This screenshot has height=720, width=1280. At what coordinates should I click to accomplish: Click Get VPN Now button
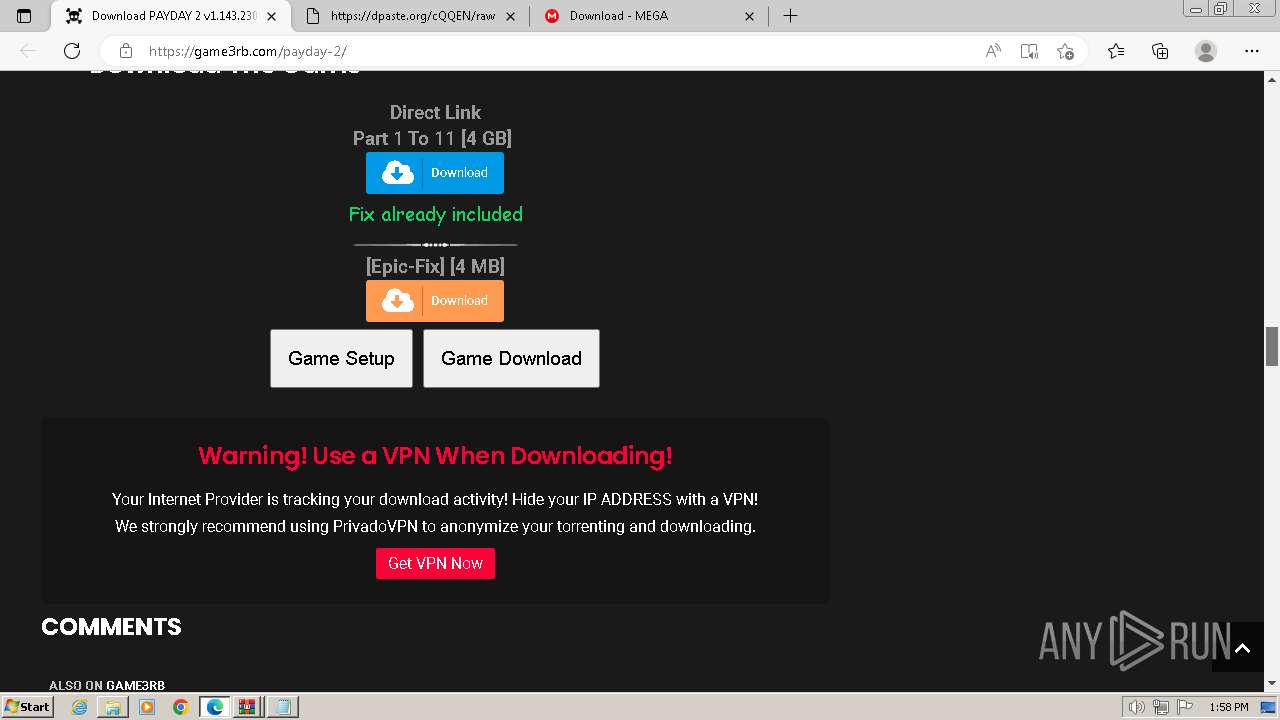tap(435, 563)
